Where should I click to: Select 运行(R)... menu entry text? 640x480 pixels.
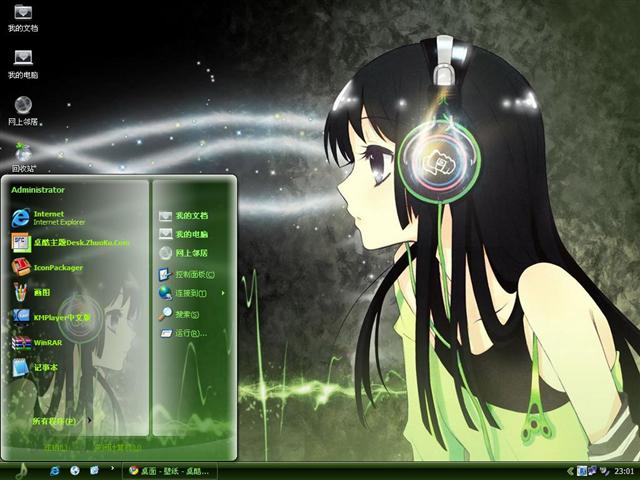tap(191, 333)
